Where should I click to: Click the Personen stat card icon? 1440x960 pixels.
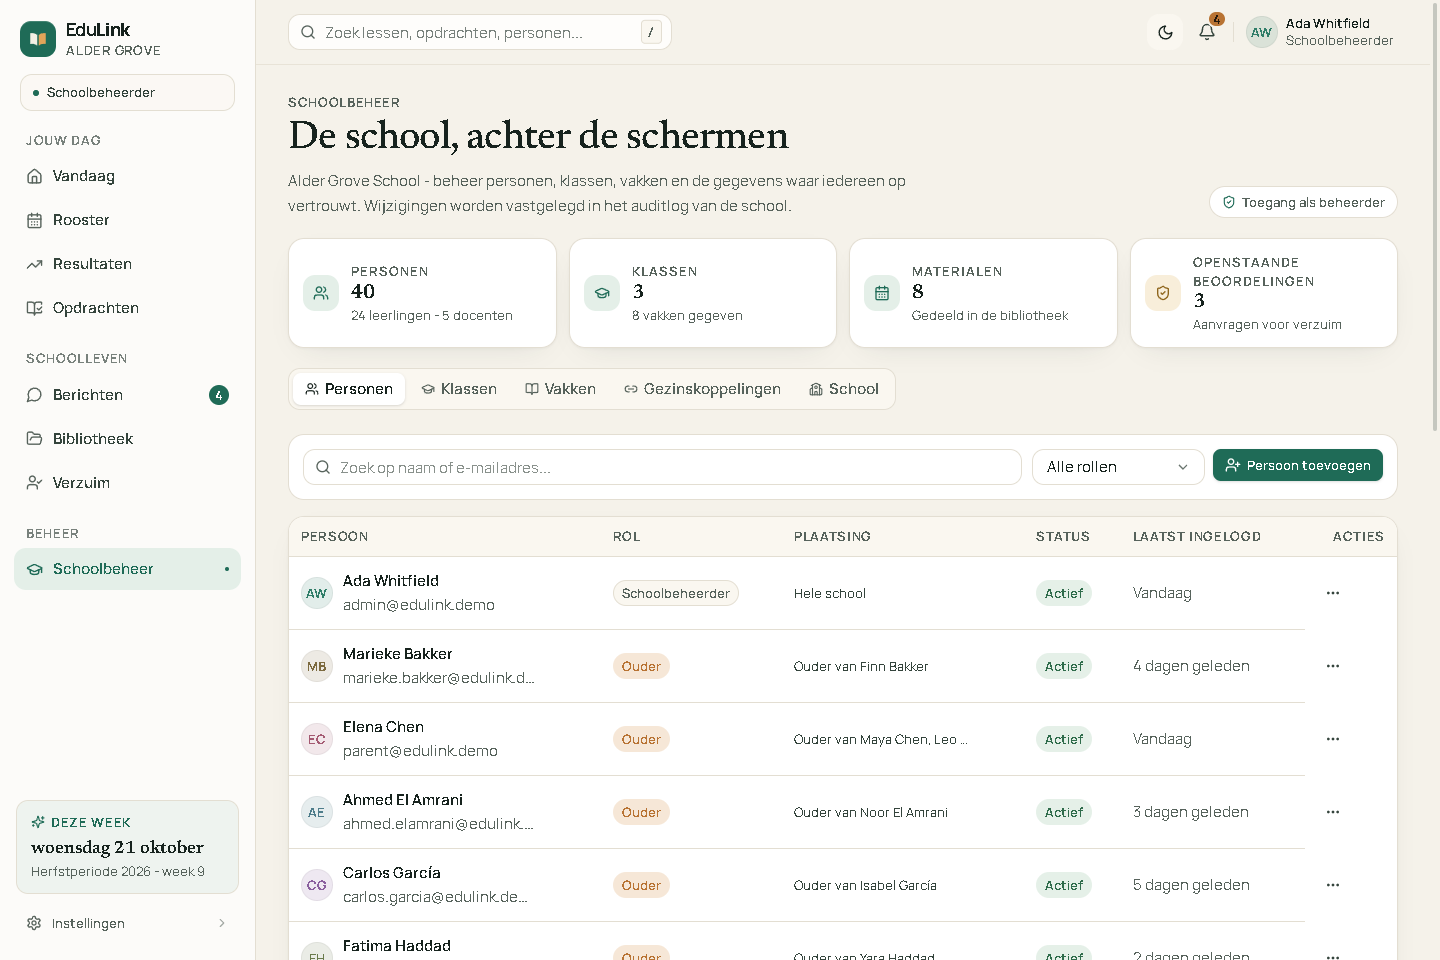tap(321, 293)
